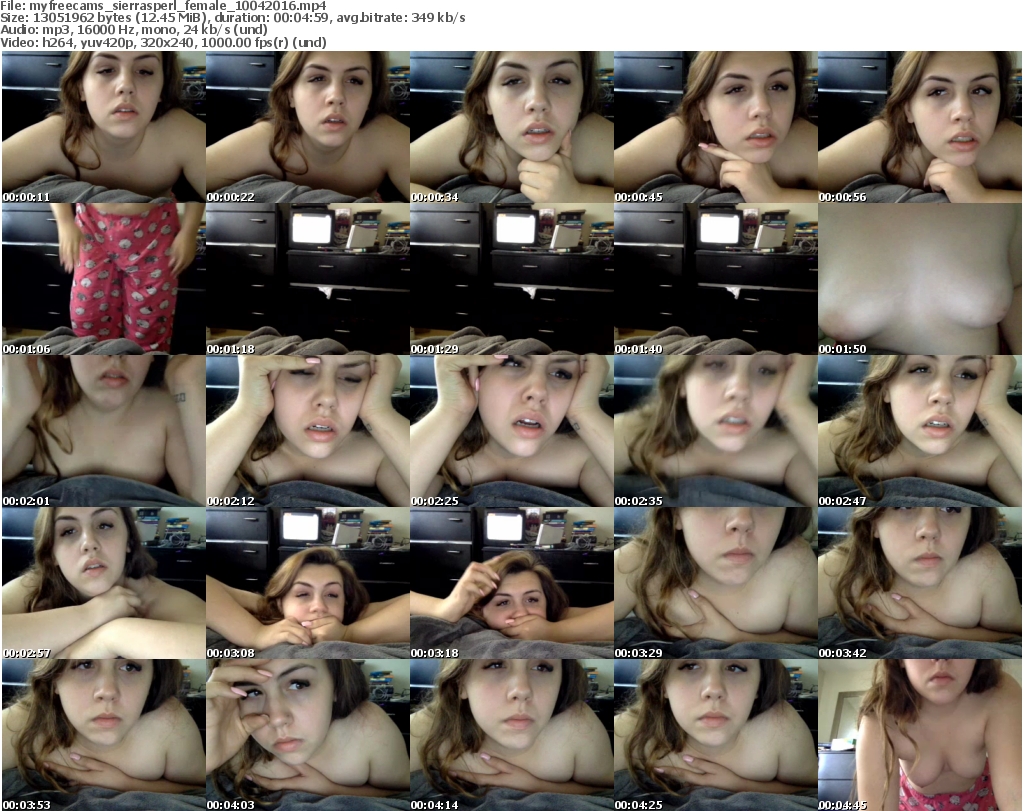Open the frame at 00:01:18
This screenshot has width=1024, height=811.
(x=307, y=279)
